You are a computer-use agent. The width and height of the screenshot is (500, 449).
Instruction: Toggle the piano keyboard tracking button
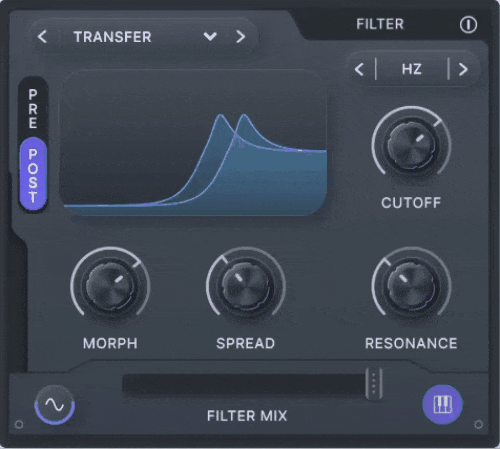(x=442, y=404)
